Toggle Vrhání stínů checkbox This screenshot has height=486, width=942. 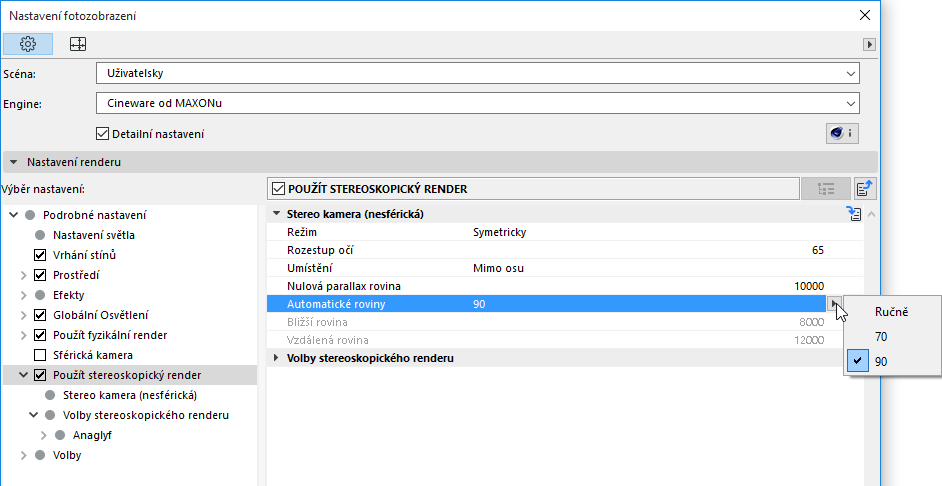pyautogui.click(x=40, y=255)
